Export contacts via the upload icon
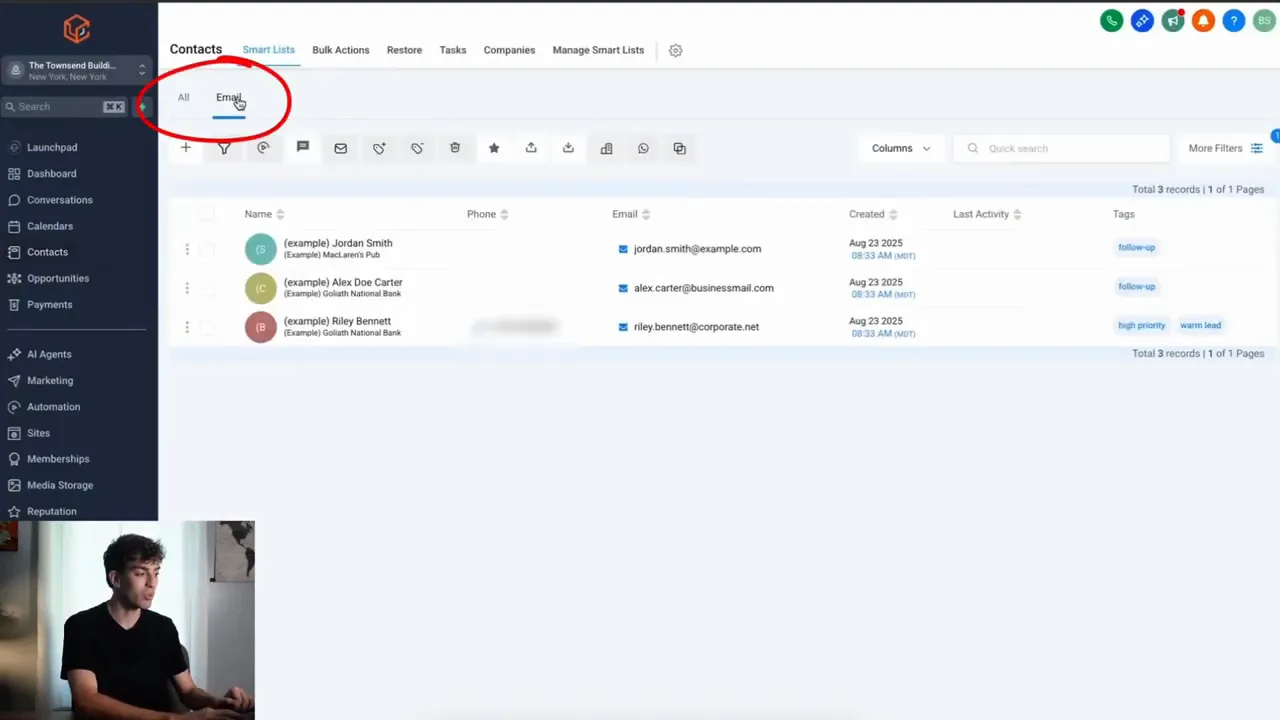 point(531,148)
